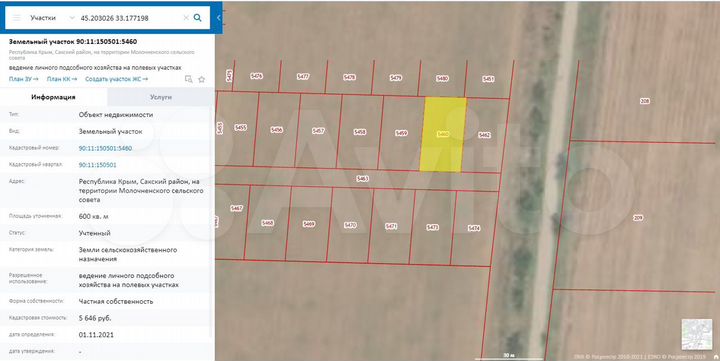The width and height of the screenshot is (720, 361).
Task: Click the parcel title Земельный участок 90:11:150501:5460
Action: [x=73, y=41]
